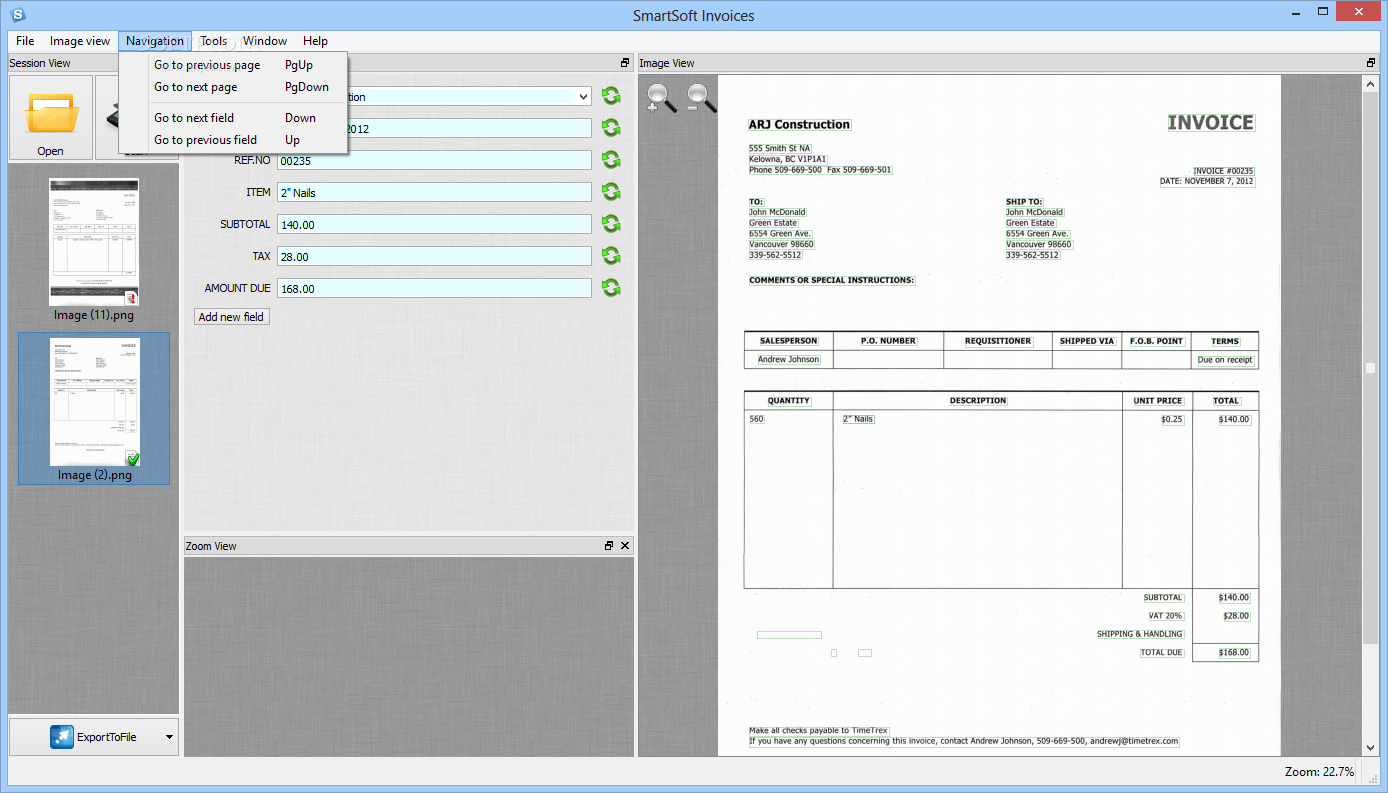This screenshot has height=793, width=1388.
Task: Choose Go to previous field
Action: tap(233, 140)
